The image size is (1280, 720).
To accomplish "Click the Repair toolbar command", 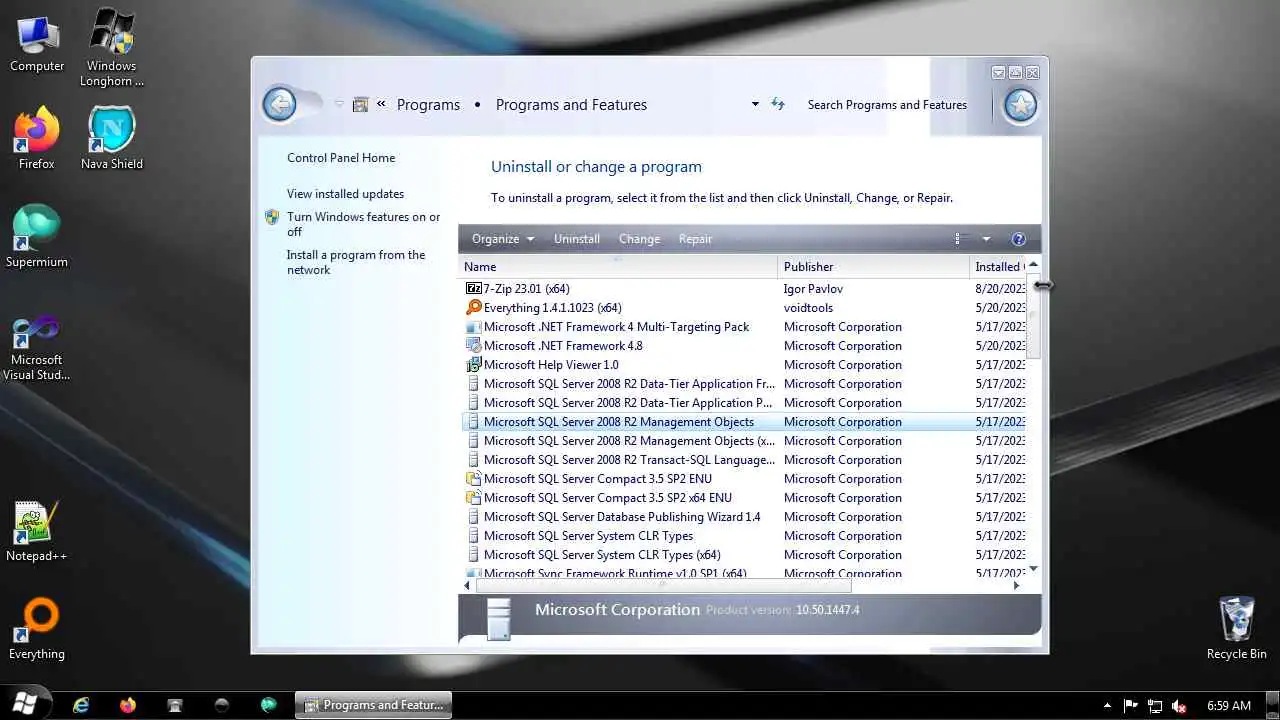I will coord(695,239).
